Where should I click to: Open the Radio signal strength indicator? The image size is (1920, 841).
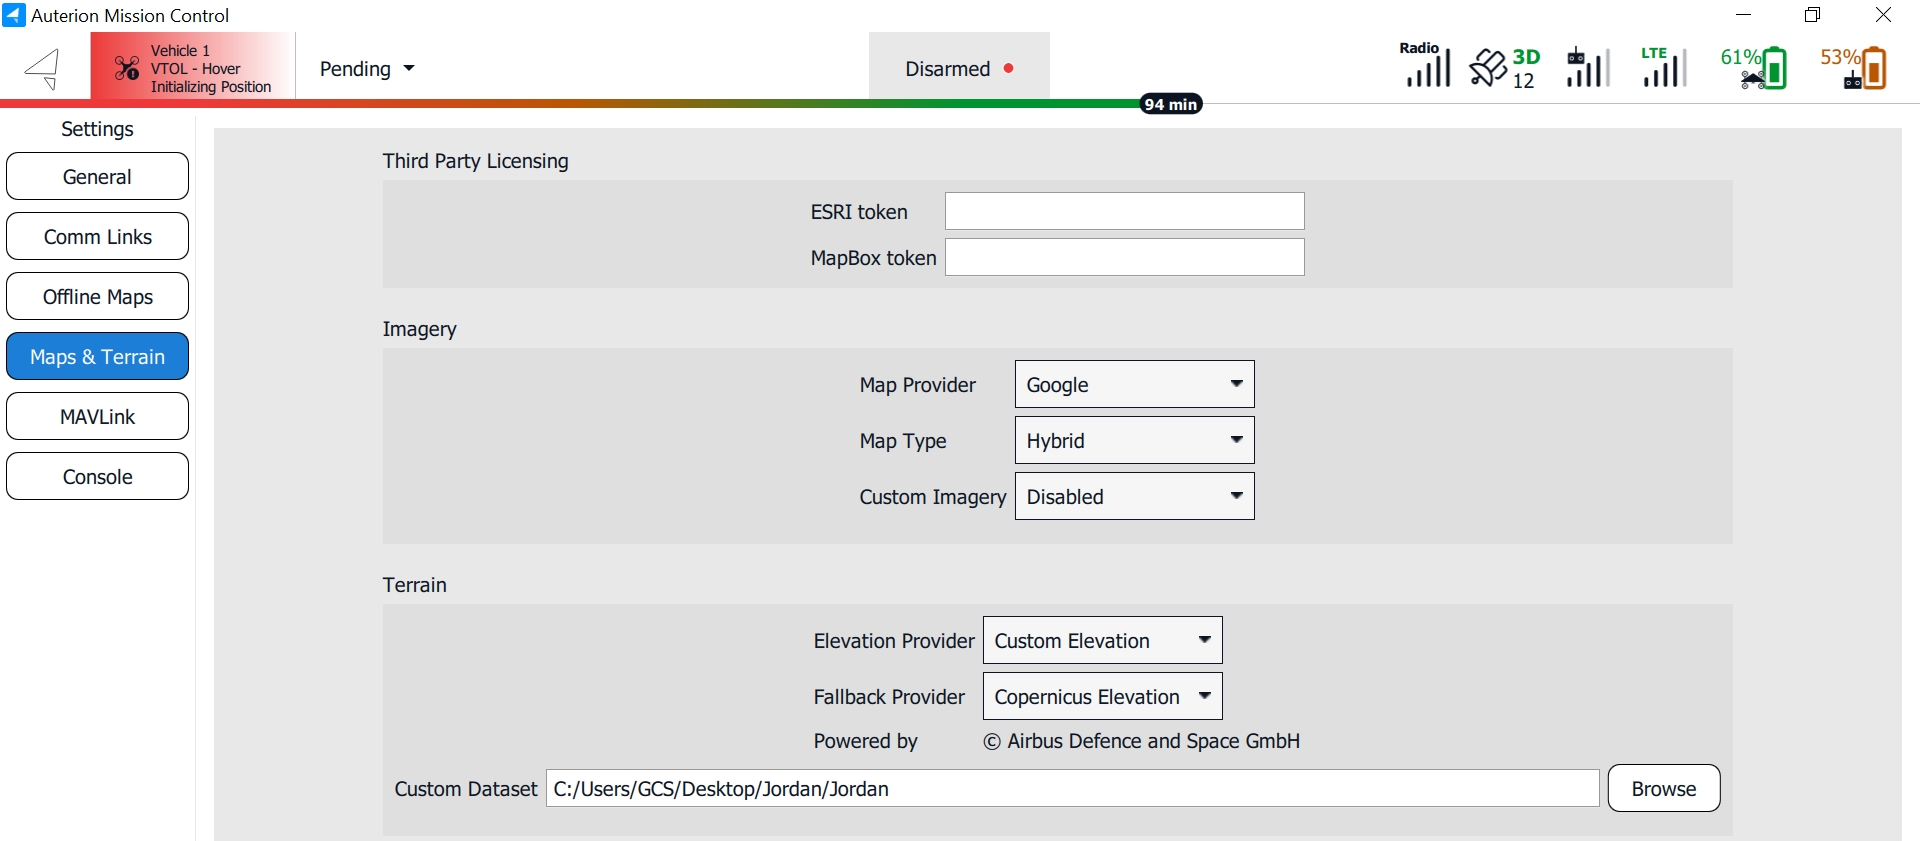point(1425,66)
